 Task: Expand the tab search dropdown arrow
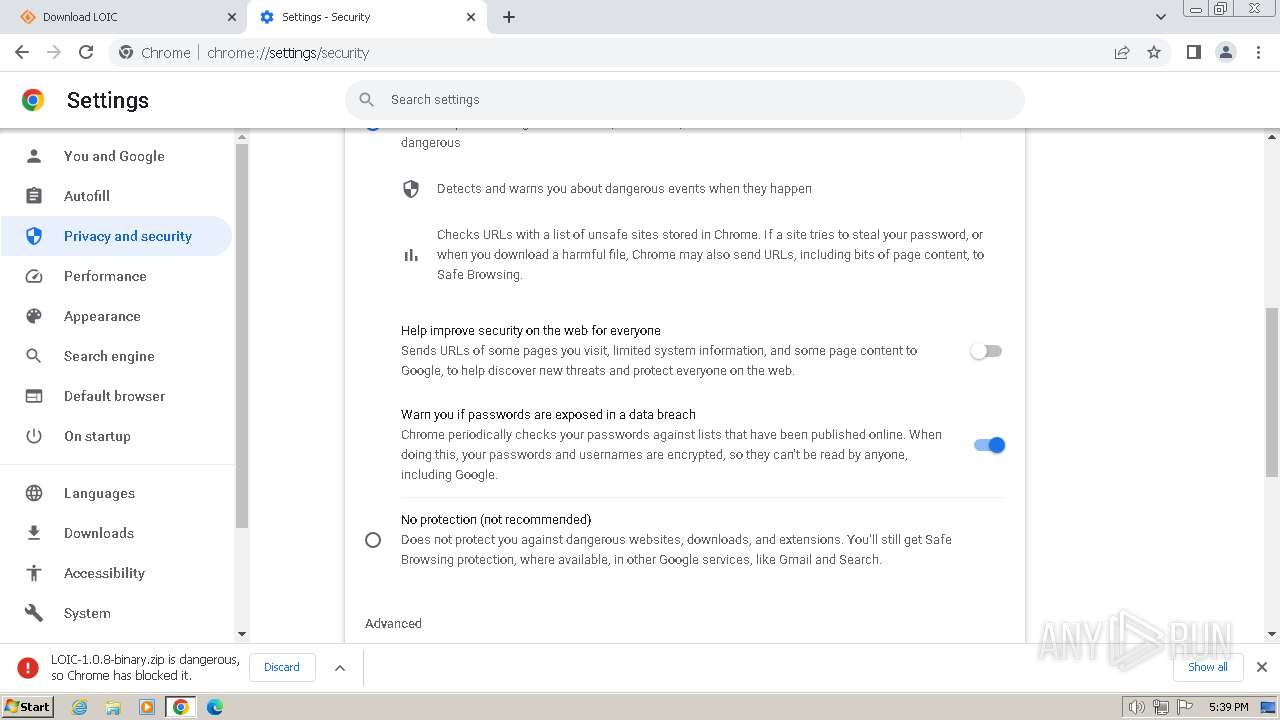tap(1160, 17)
